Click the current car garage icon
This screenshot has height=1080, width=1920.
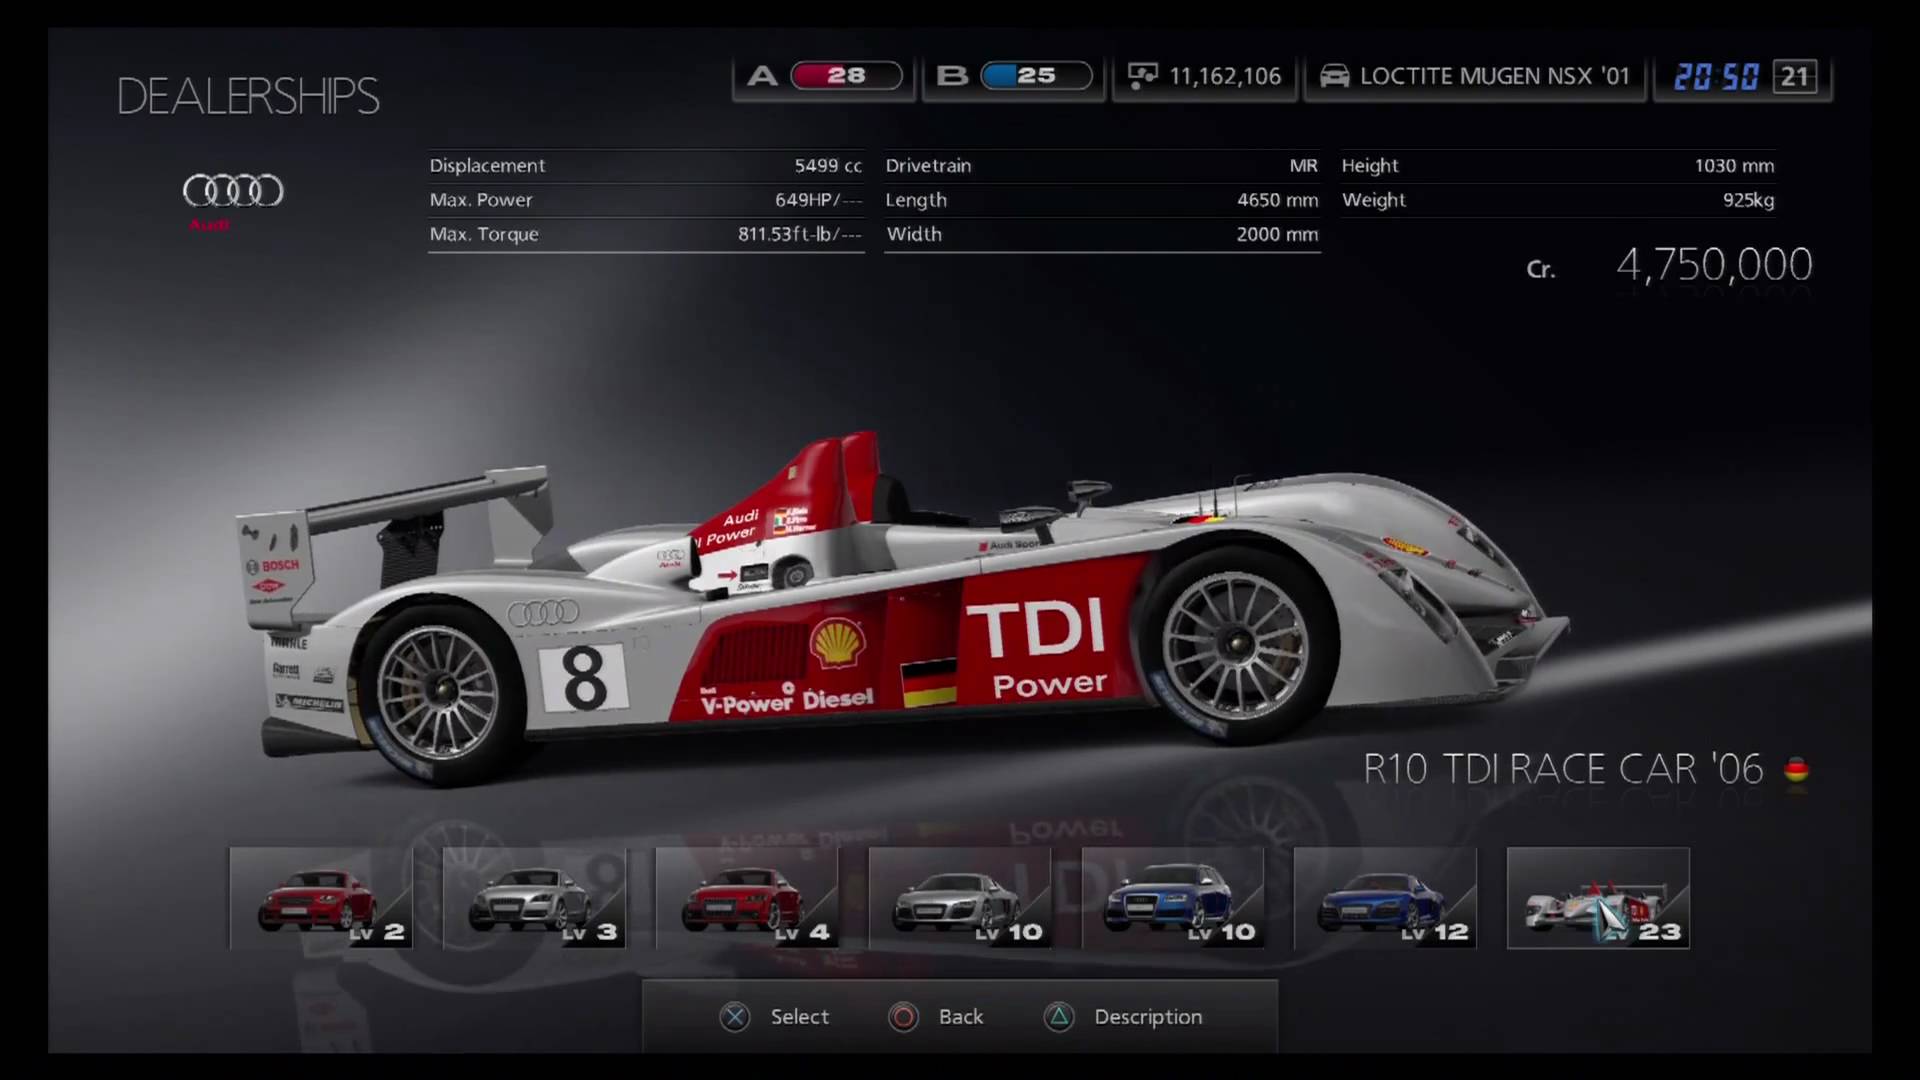click(1334, 76)
